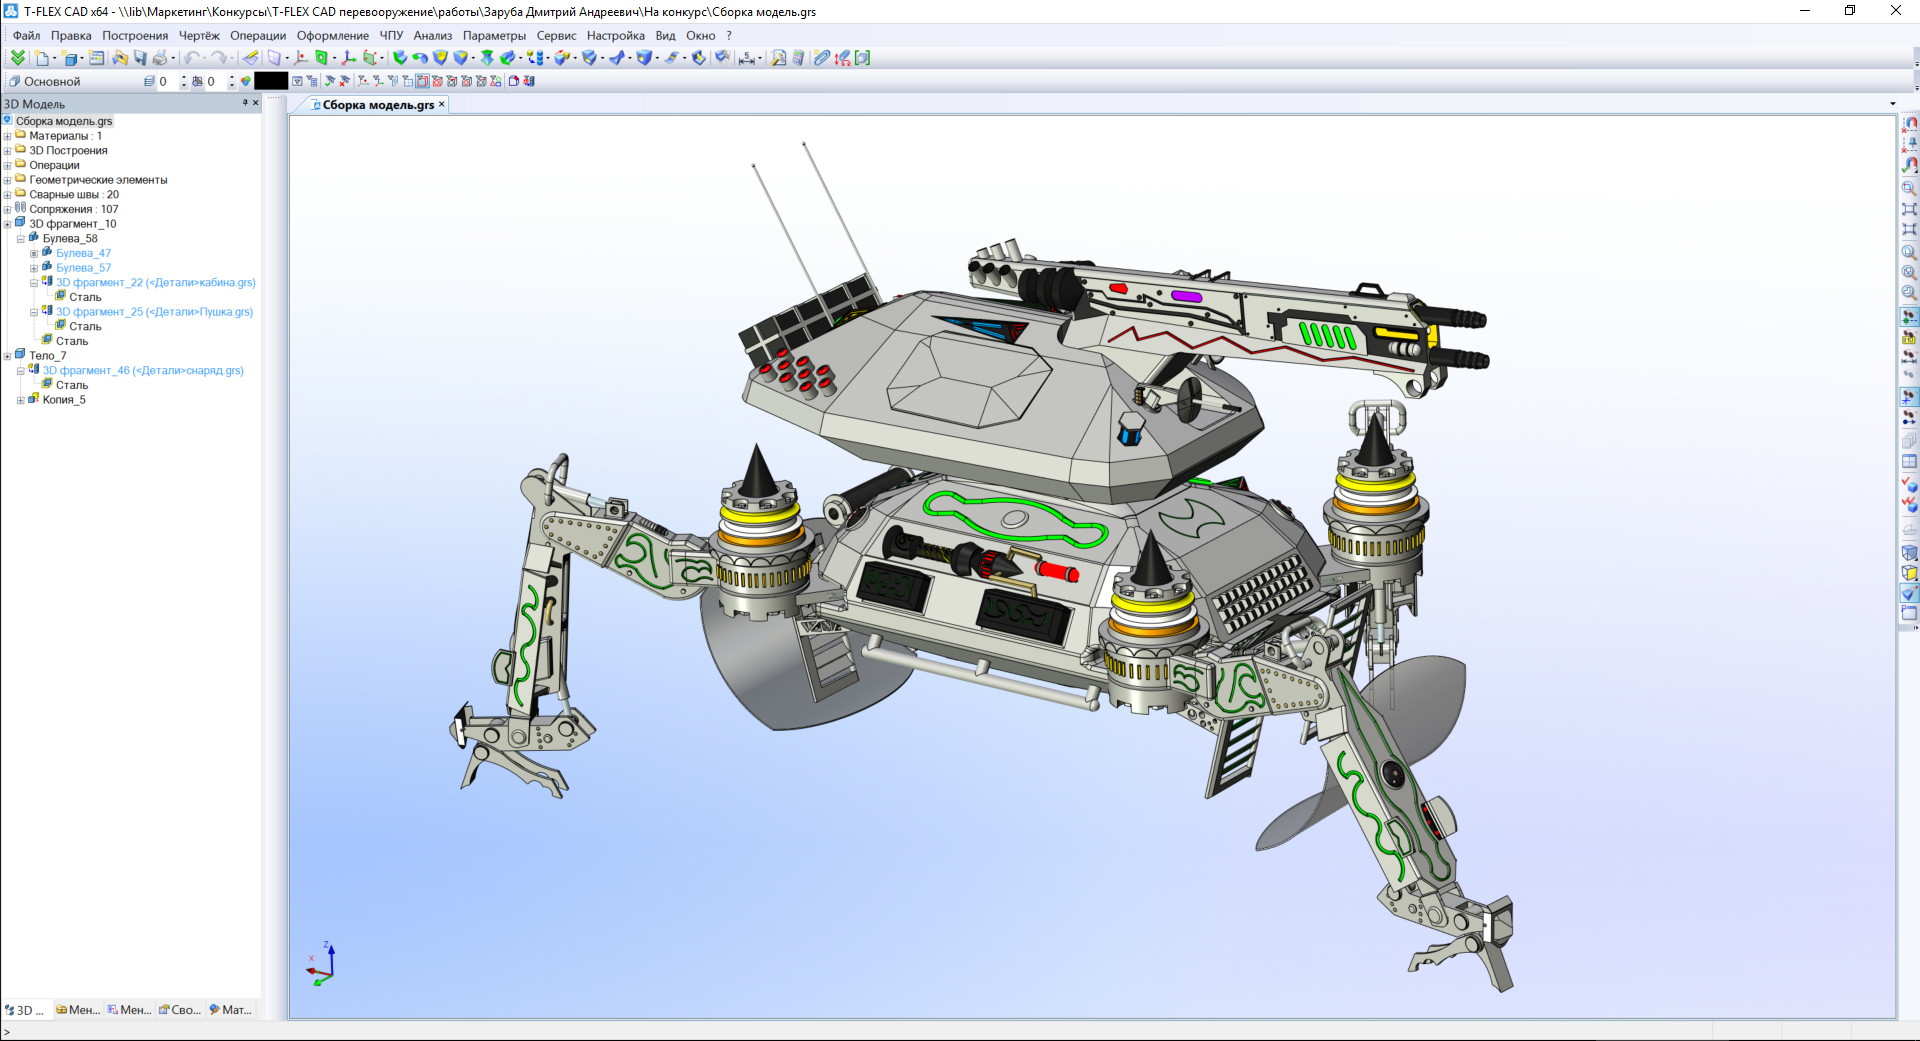1920x1041 pixels.
Task: Click the paperclip icon in the toolbar
Action: [x=821, y=58]
